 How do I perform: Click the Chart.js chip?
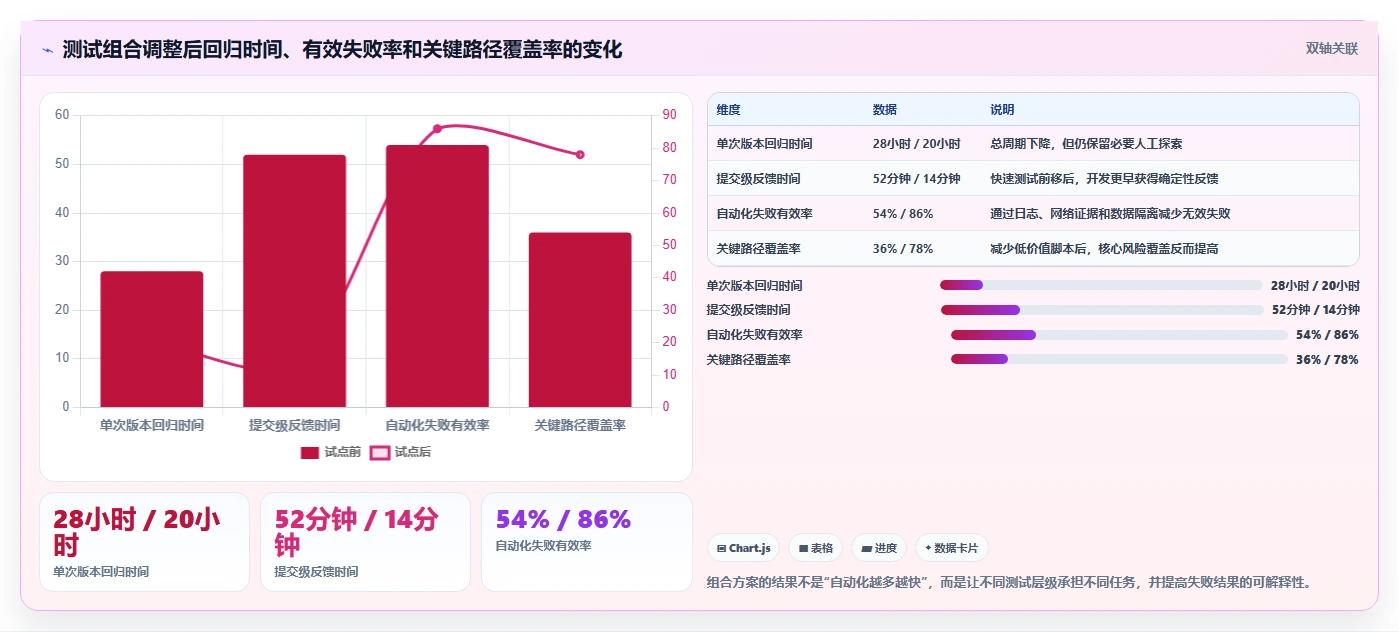(744, 548)
